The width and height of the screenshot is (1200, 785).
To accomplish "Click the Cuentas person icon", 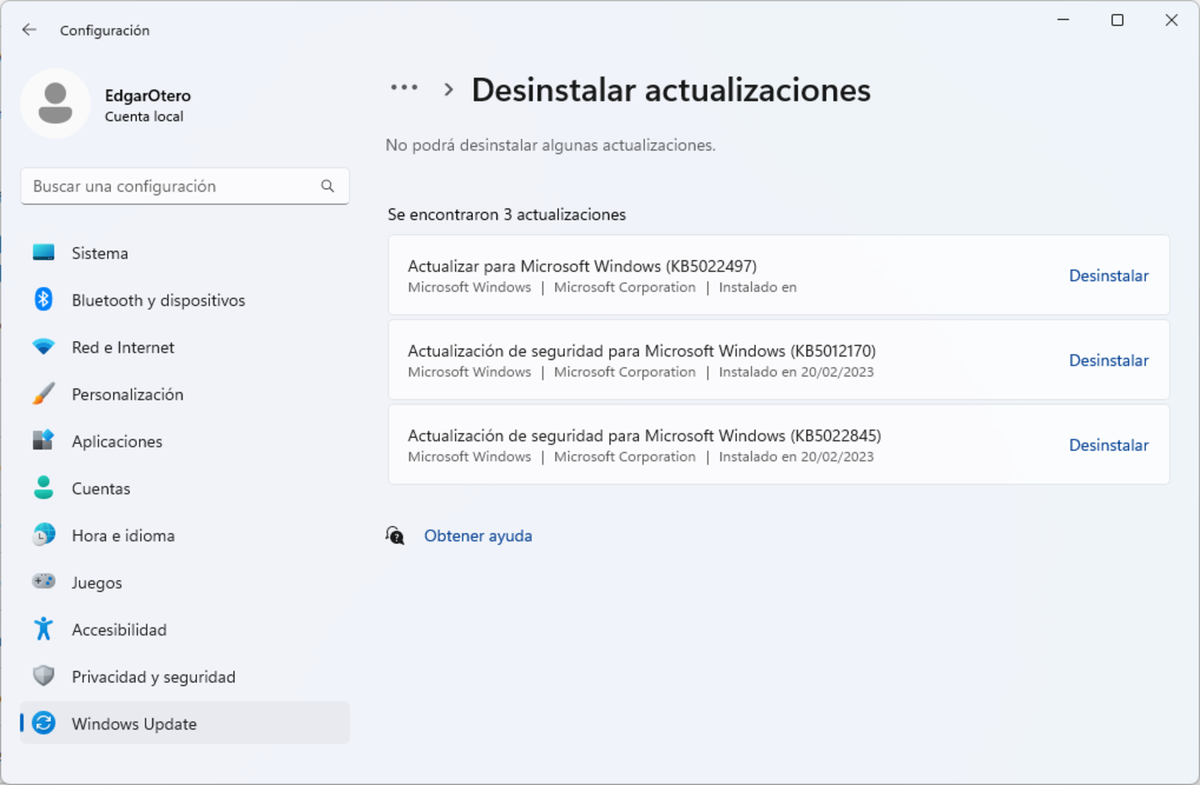I will [43, 488].
